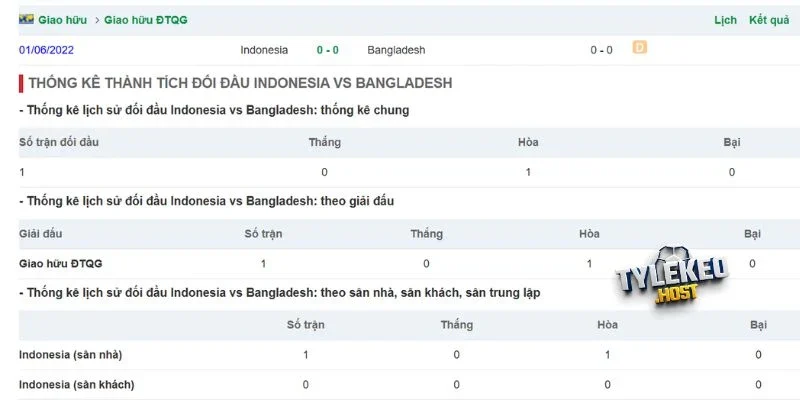
Task: Click the green 0 - 0 full-time score
Action: pyautogui.click(x=328, y=50)
